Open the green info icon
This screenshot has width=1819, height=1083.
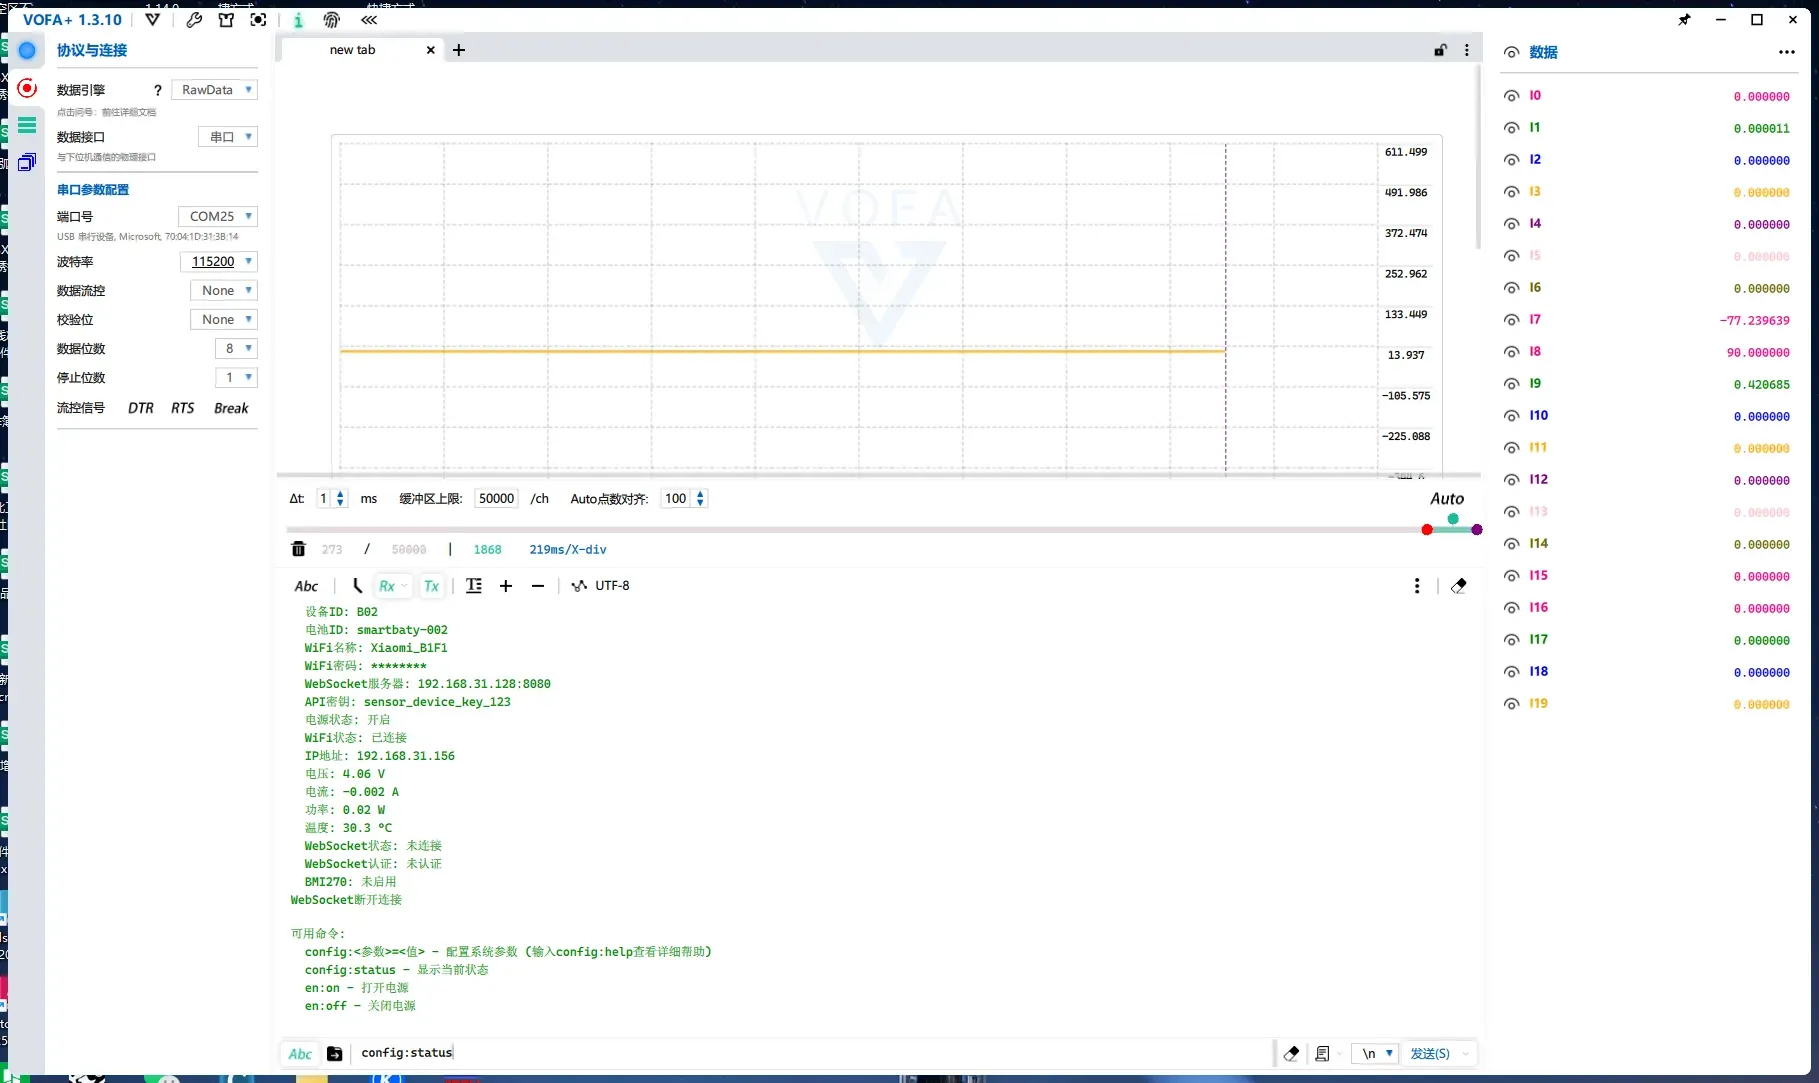[298, 20]
